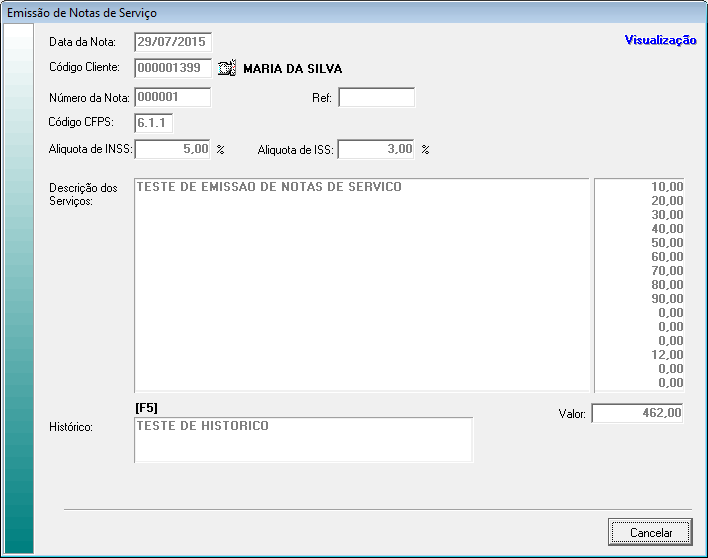
Task: Click the Histórico text box
Action: tap(303, 440)
